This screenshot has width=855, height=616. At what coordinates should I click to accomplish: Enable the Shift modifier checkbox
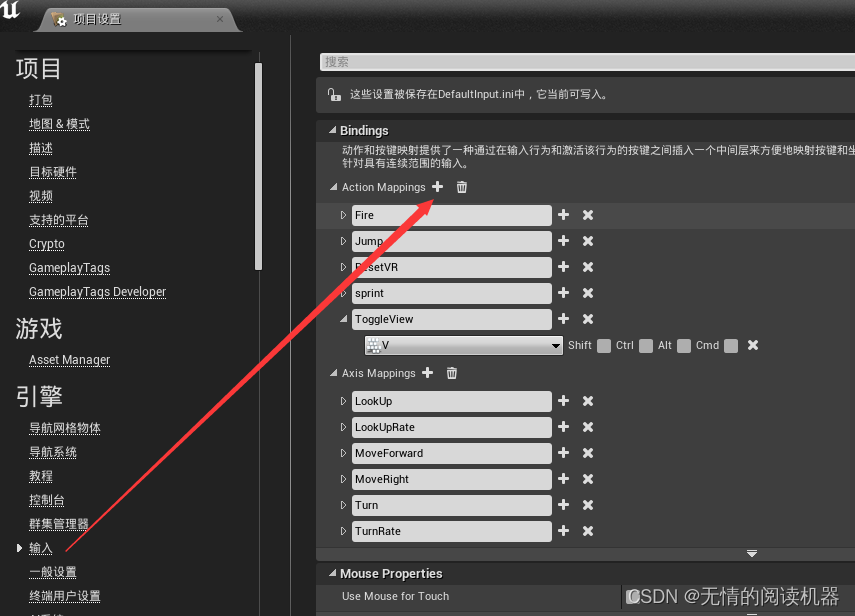pyautogui.click(x=604, y=346)
